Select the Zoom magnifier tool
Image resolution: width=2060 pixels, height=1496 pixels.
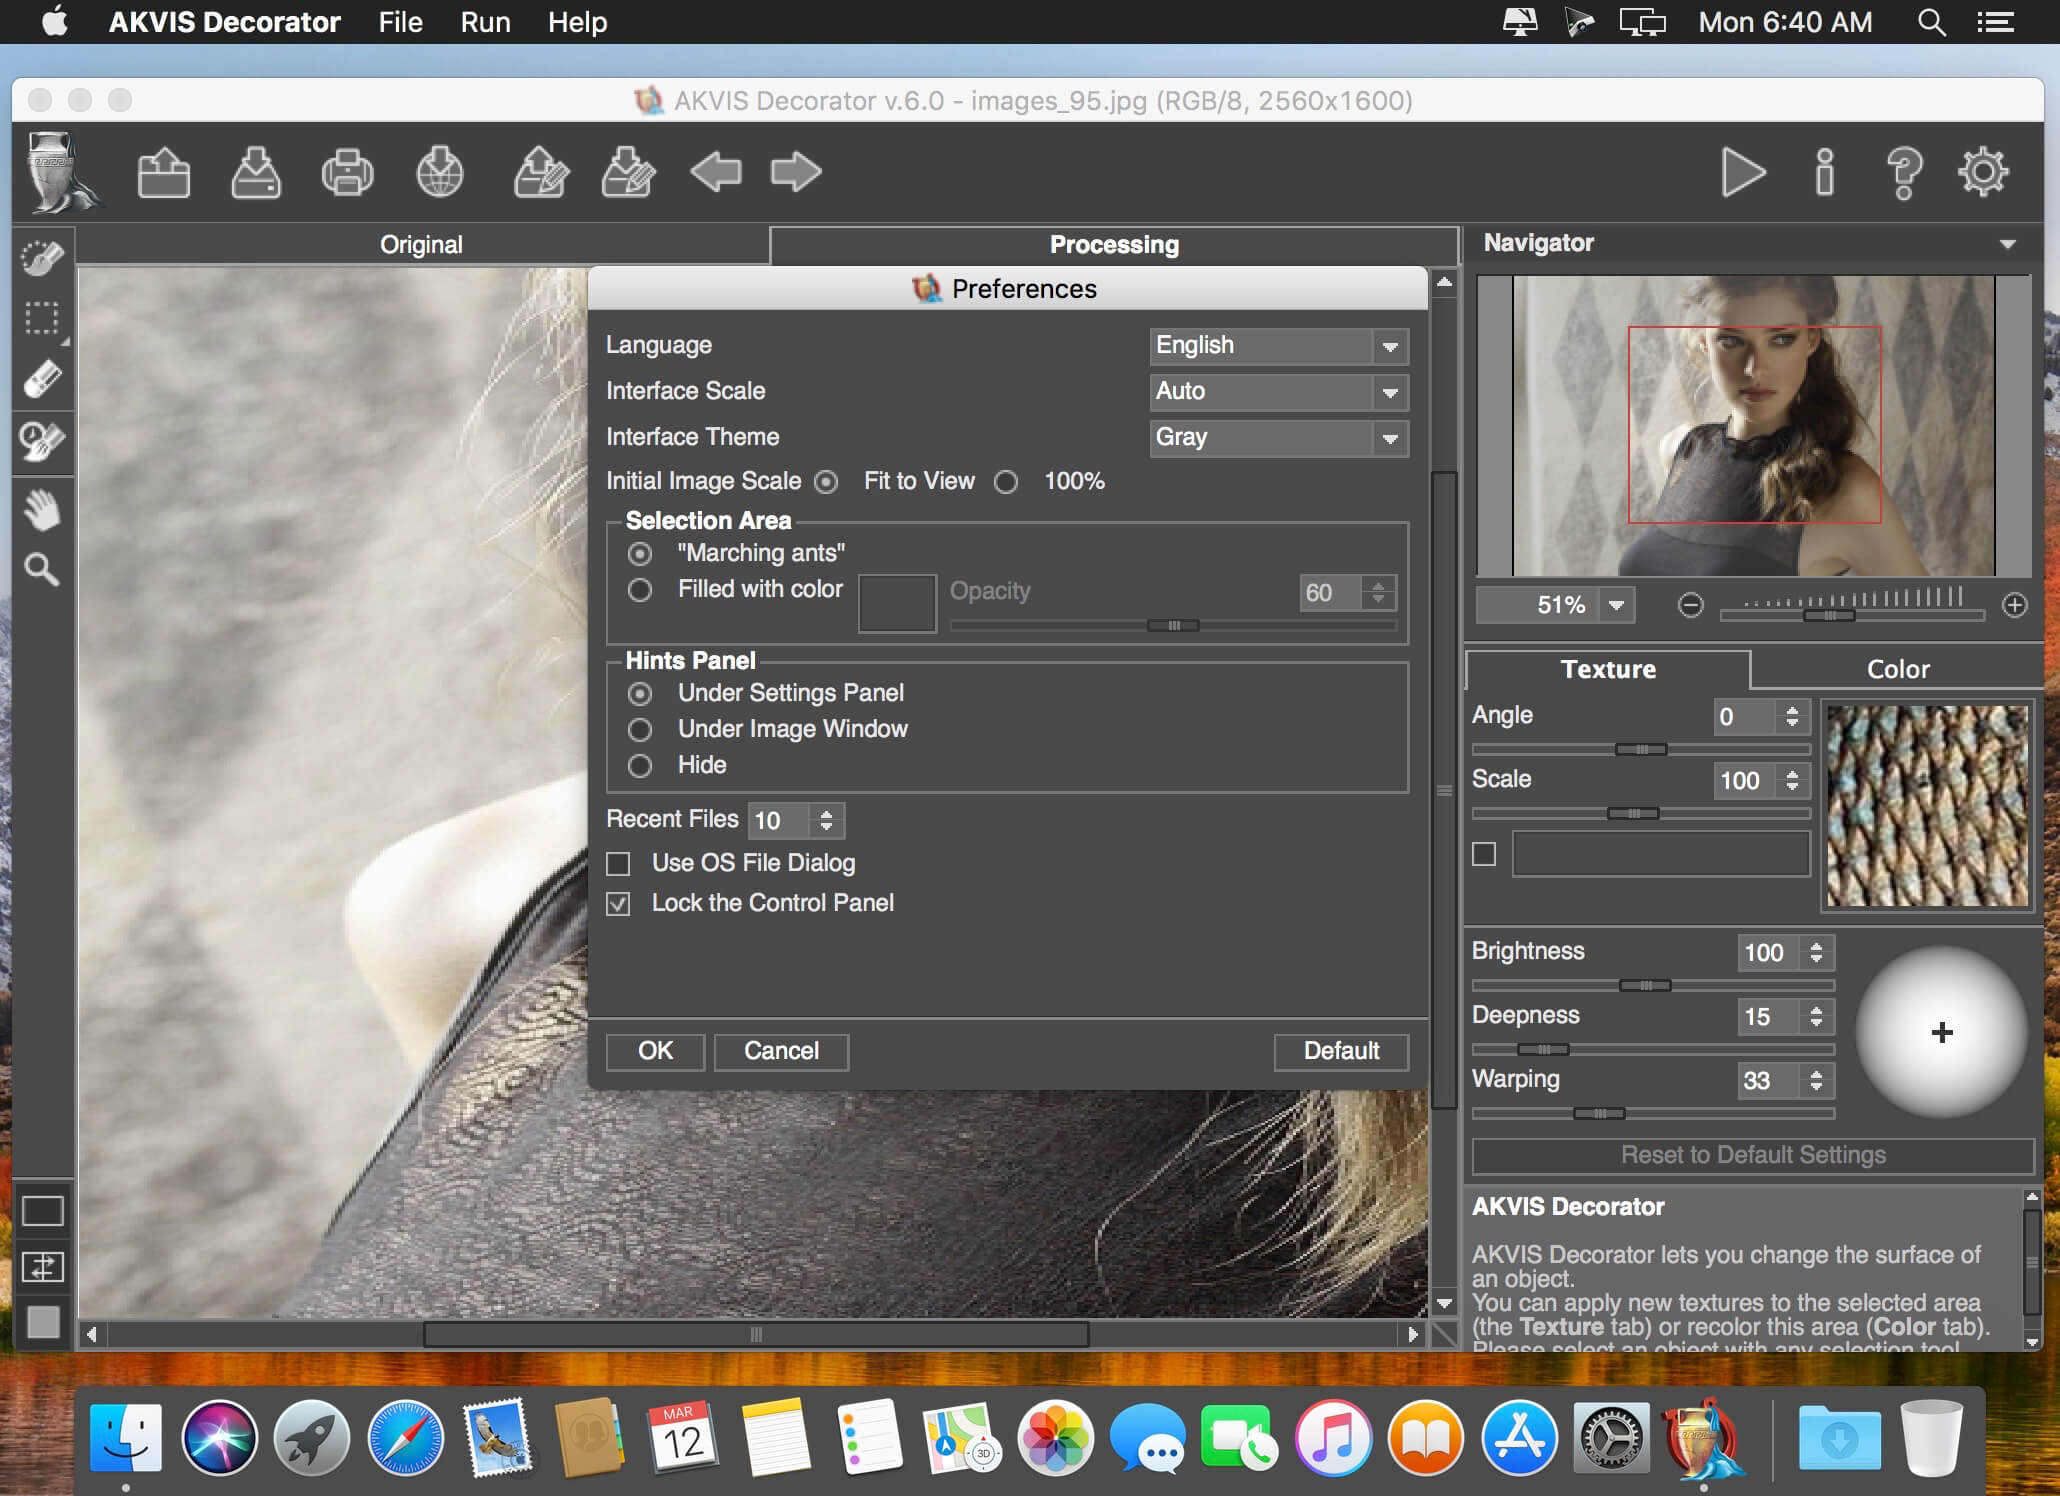tap(42, 569)
